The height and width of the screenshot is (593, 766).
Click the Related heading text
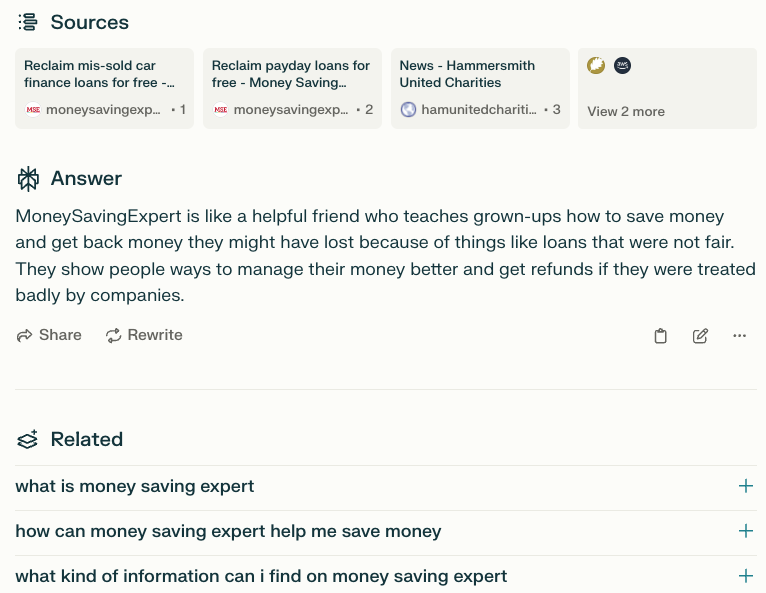pyautogui.click(x=87, y=440)
